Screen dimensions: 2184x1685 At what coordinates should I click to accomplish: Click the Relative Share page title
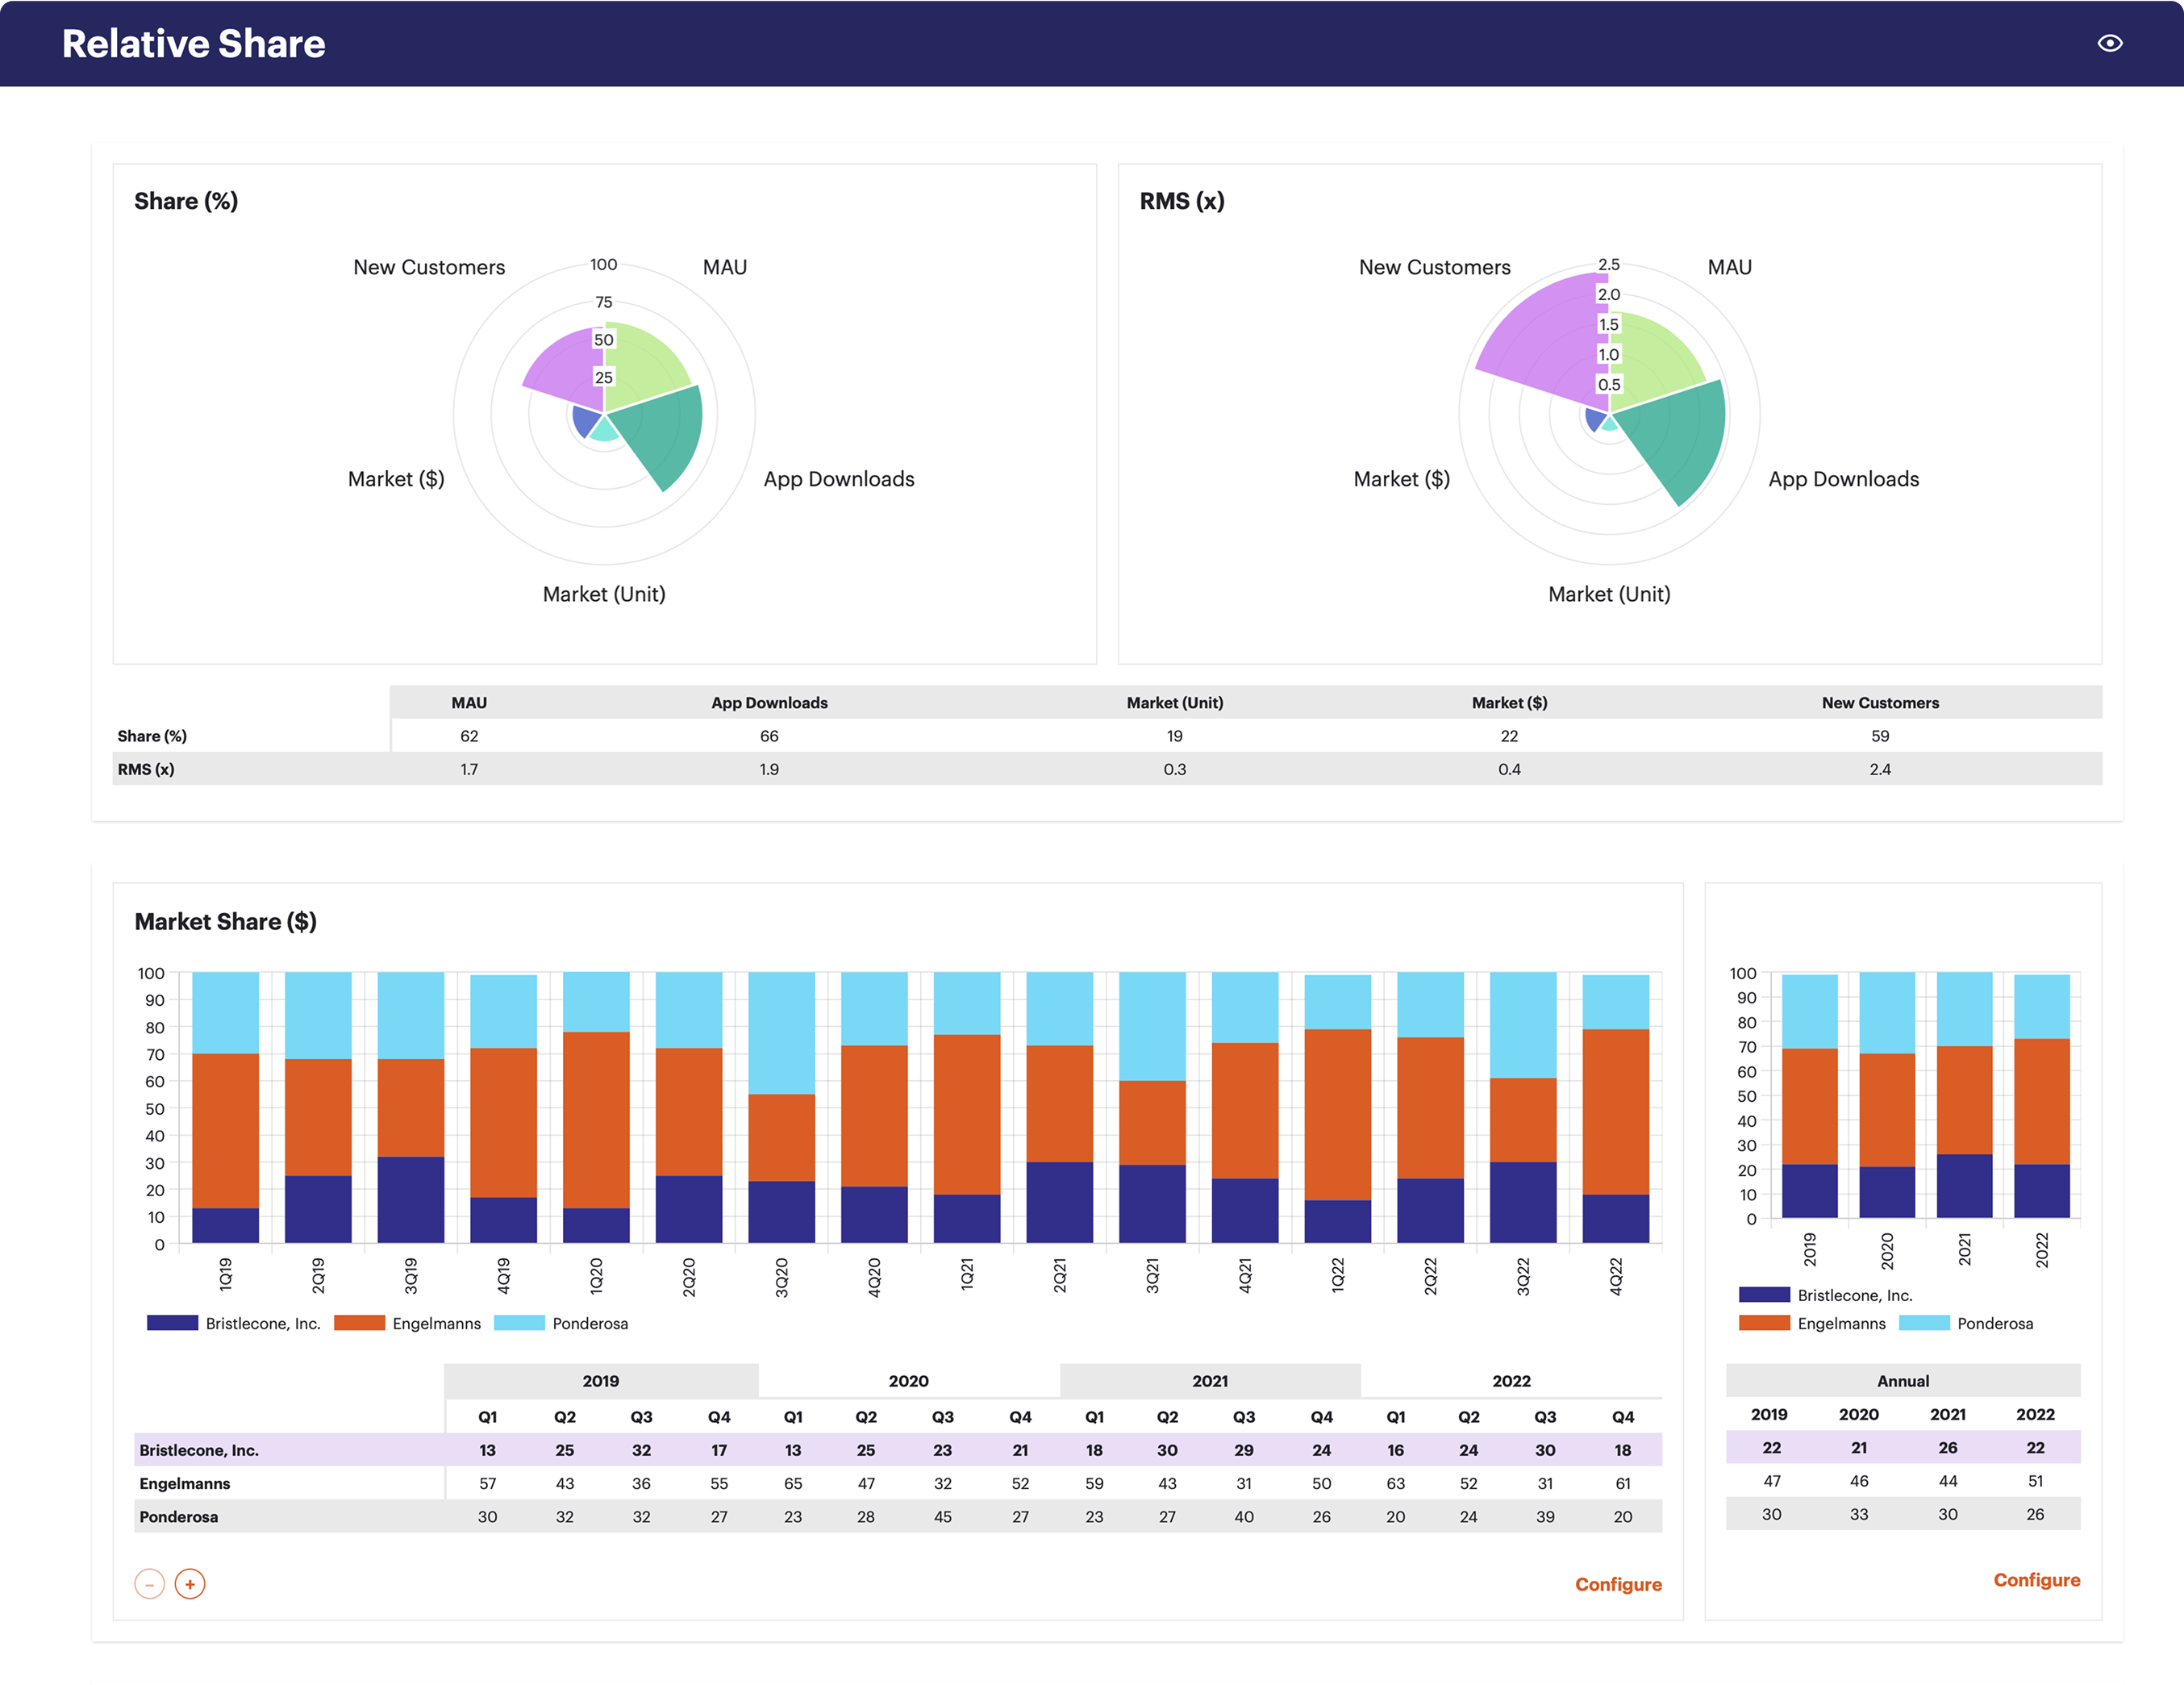(x=194, y=44)
